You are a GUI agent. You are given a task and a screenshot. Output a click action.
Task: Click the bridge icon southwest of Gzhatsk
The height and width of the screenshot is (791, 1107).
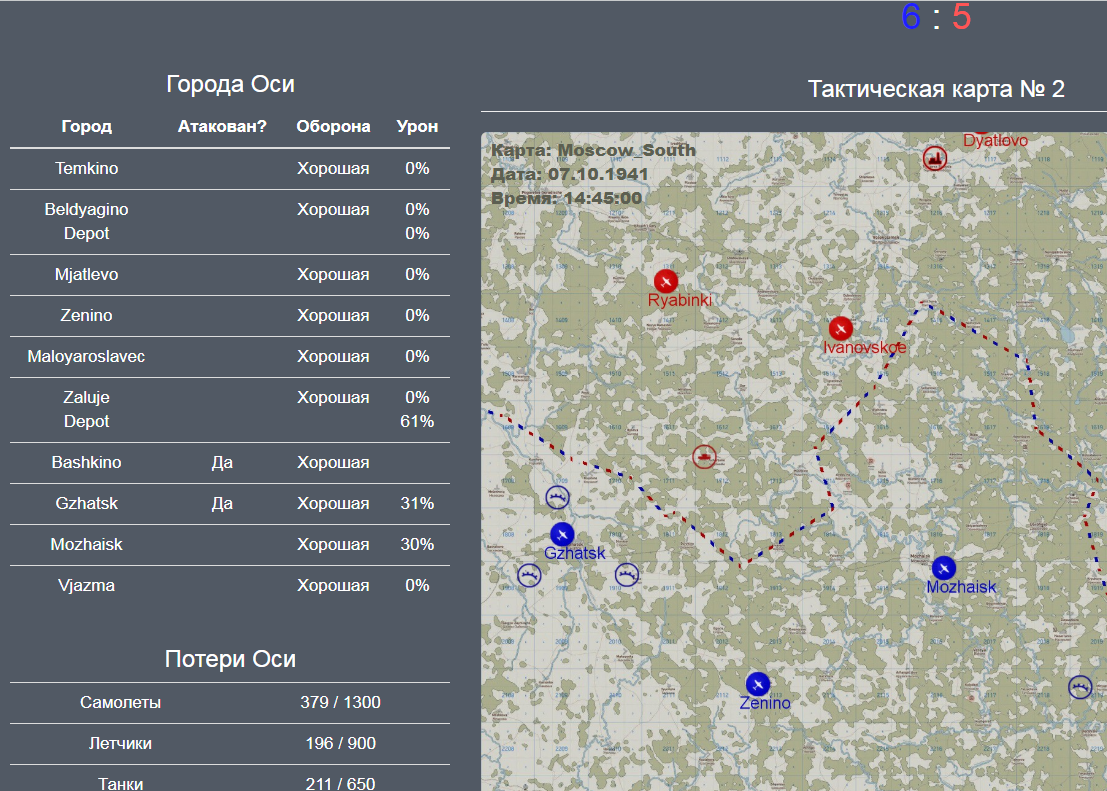(x=529, y=575)
